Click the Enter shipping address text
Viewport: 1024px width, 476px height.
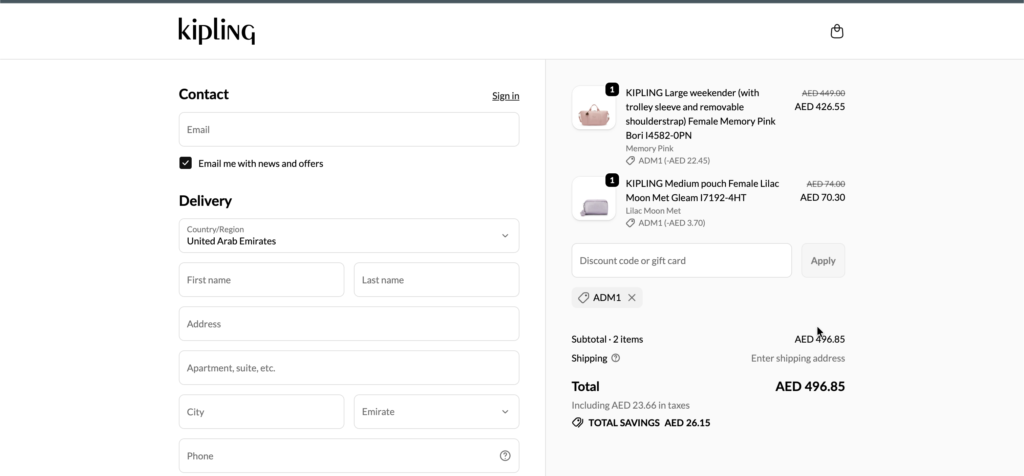tap(798, 358)
